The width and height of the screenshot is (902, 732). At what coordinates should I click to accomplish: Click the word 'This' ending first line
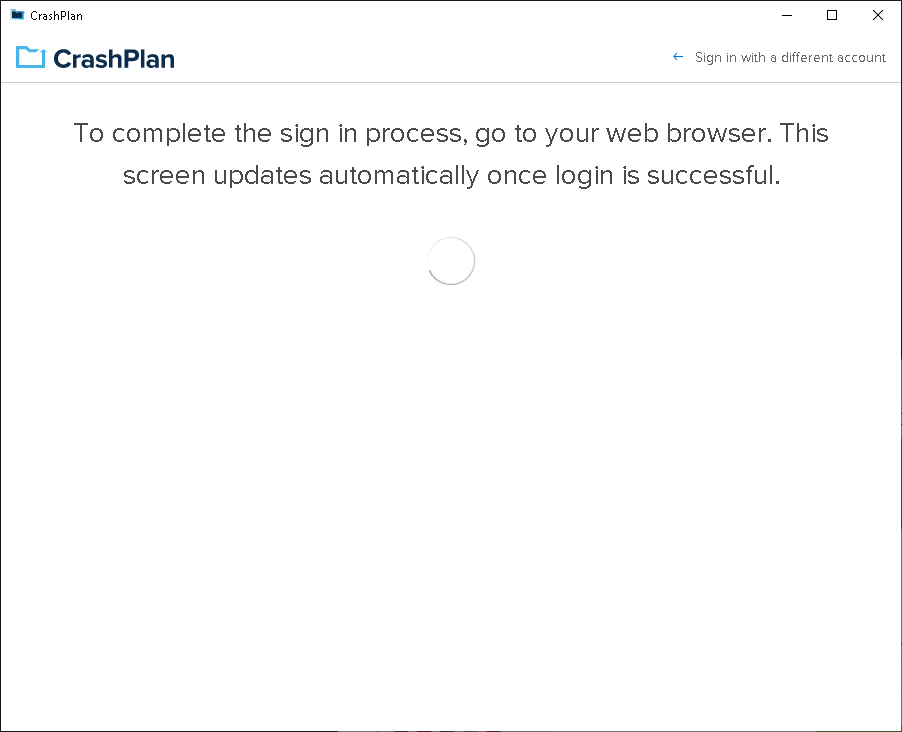pyautogui.click(x=804, y=134)
